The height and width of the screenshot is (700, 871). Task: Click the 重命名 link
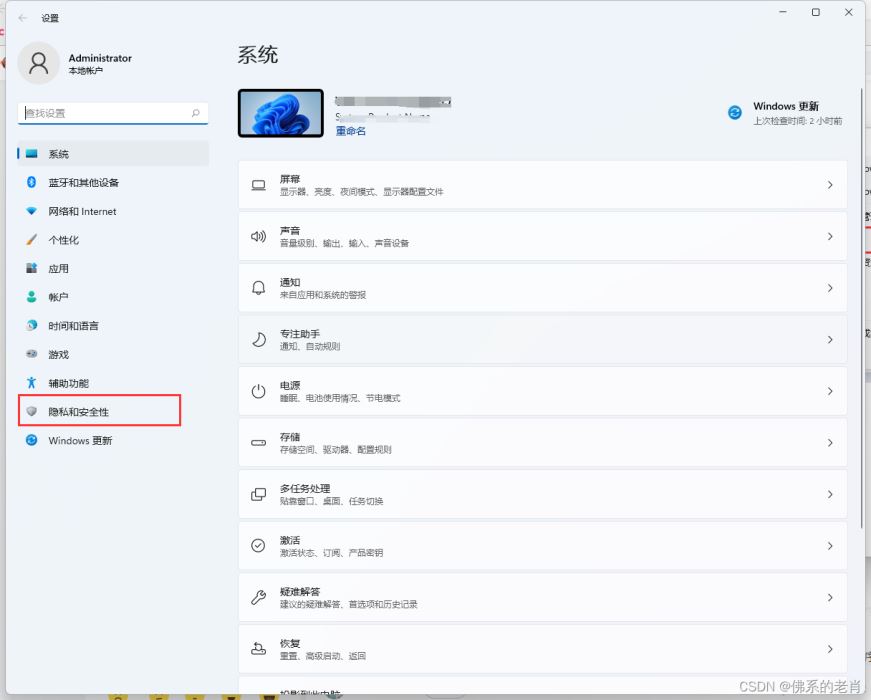tap(351, 131)
